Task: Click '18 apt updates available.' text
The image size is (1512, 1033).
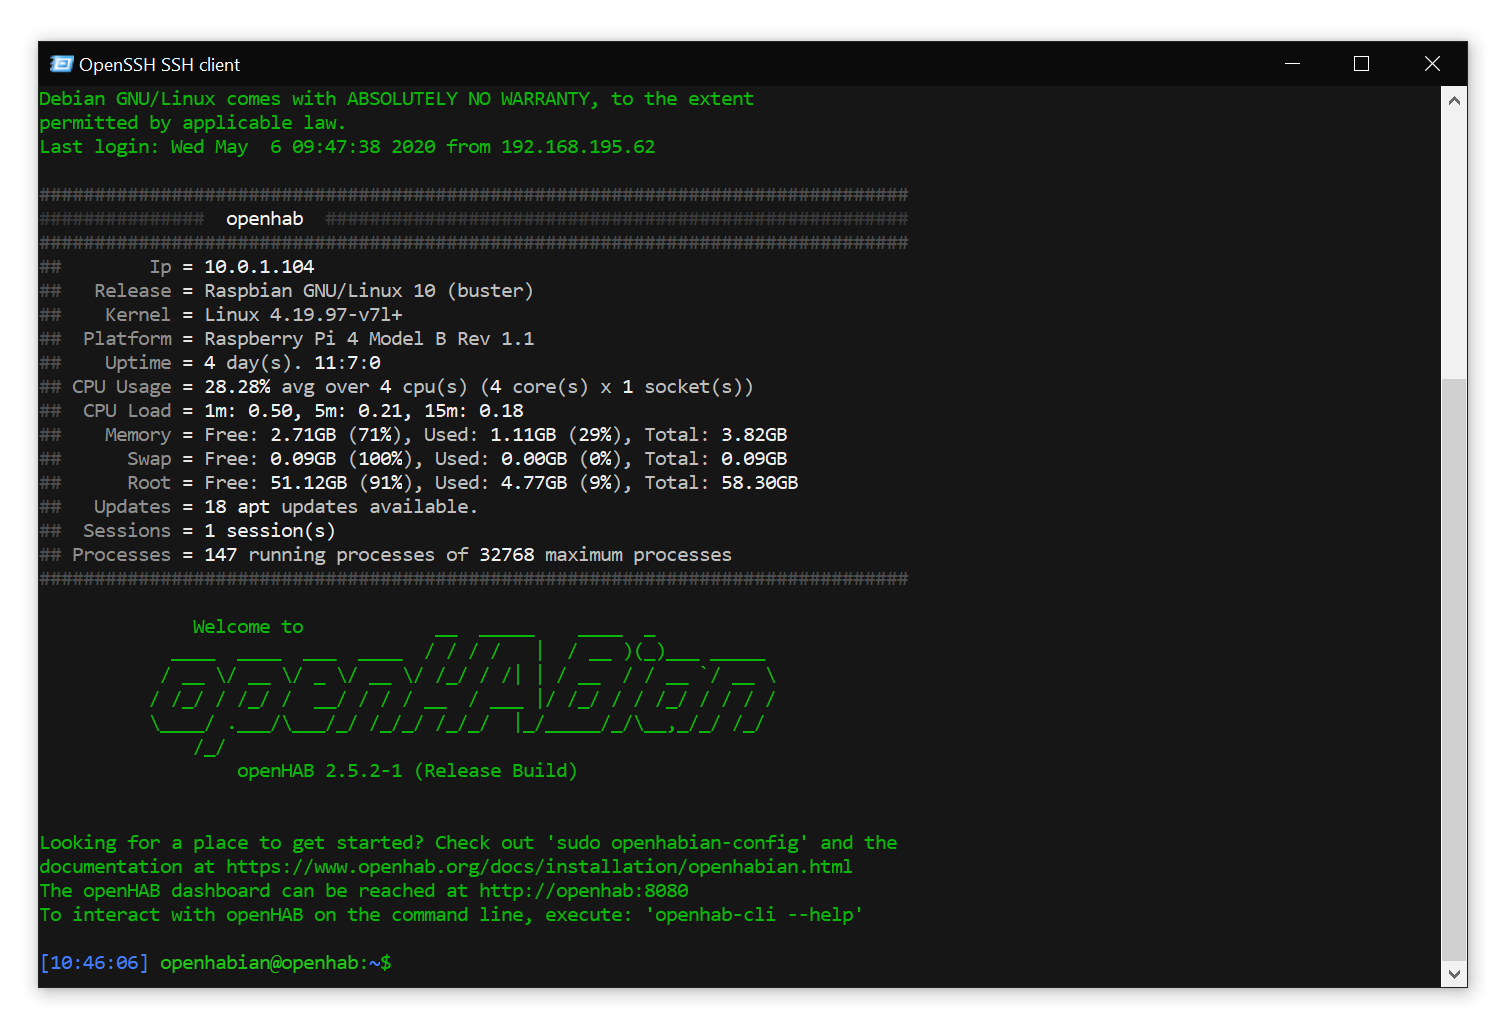Action: click(341, 507)
